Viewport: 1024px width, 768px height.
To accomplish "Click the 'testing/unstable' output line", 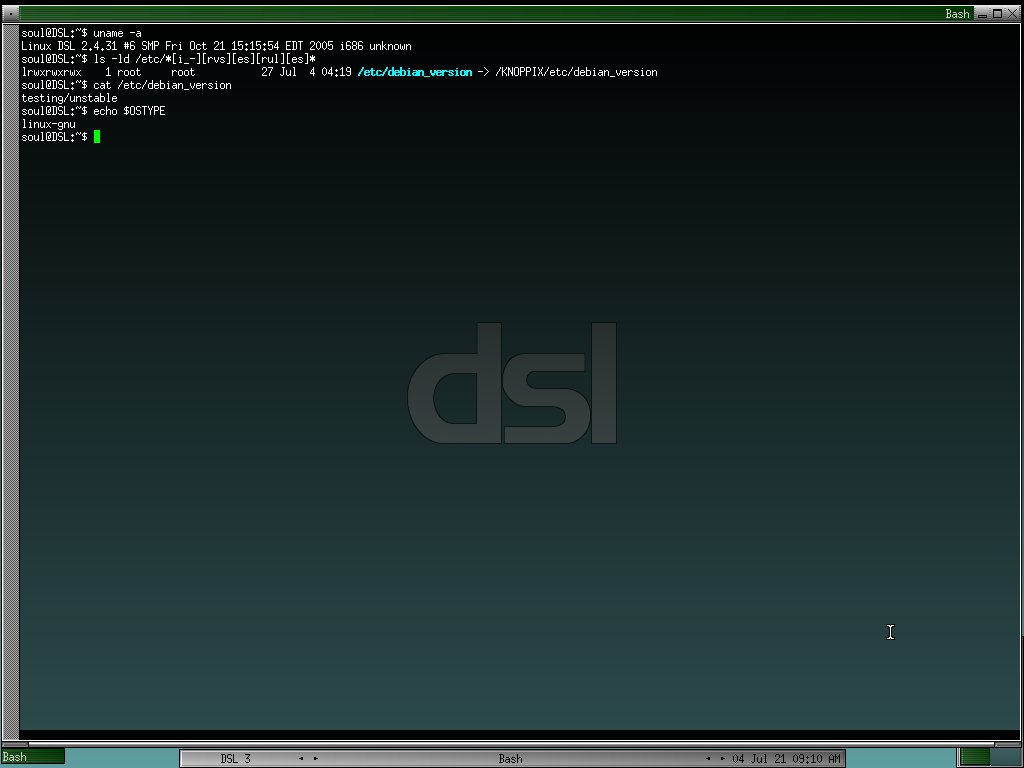I will click(69, 98).
